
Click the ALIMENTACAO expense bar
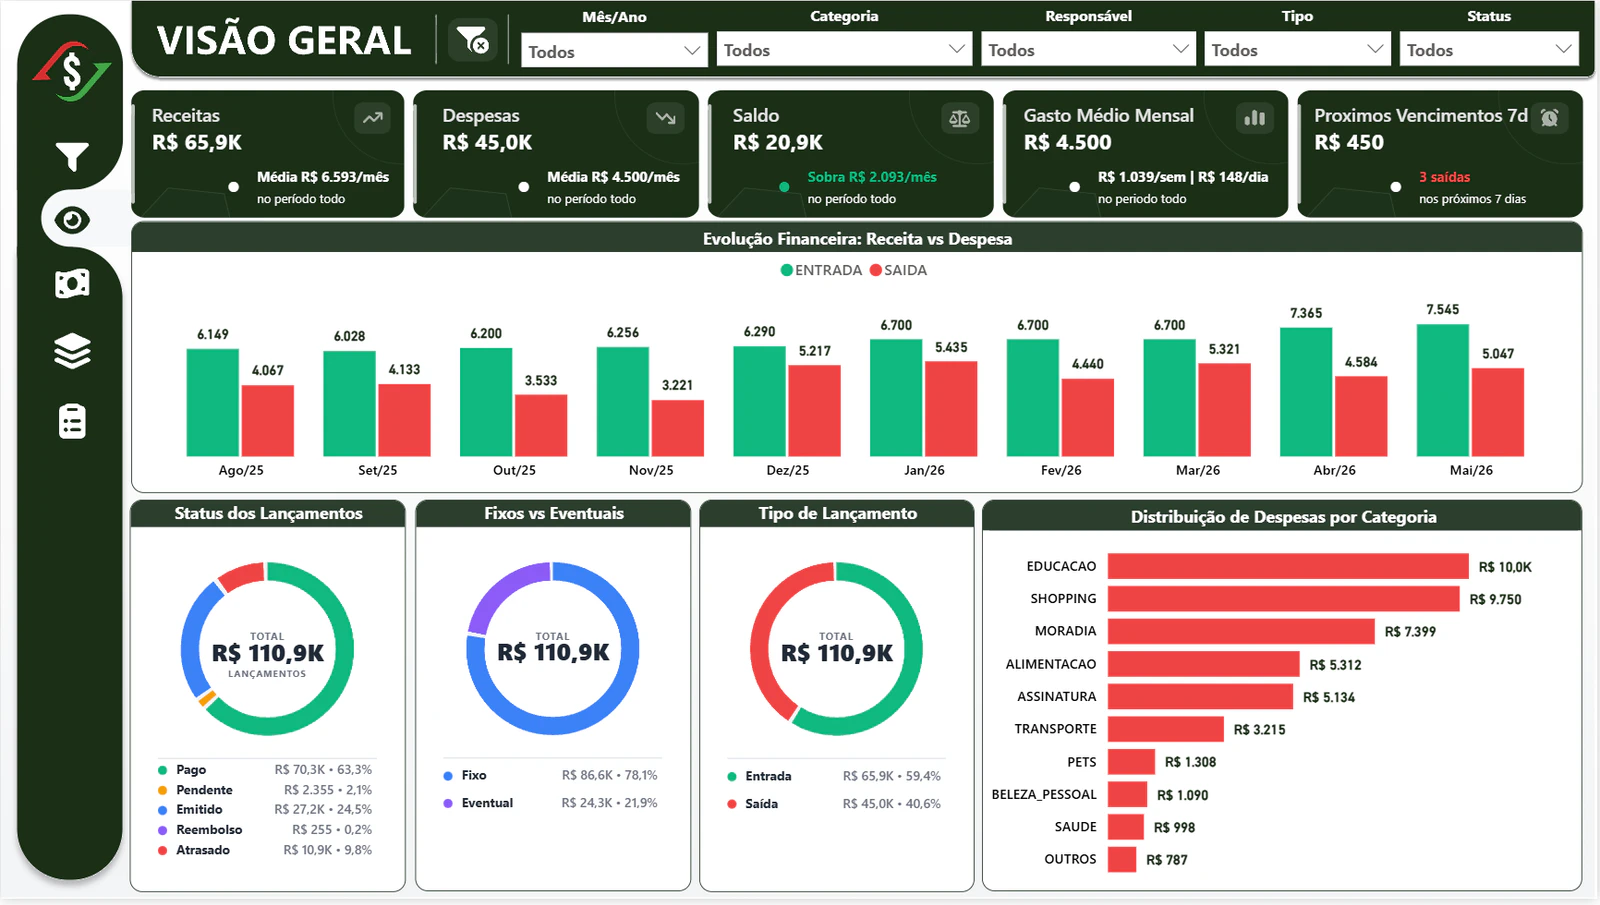(1204, 664)
